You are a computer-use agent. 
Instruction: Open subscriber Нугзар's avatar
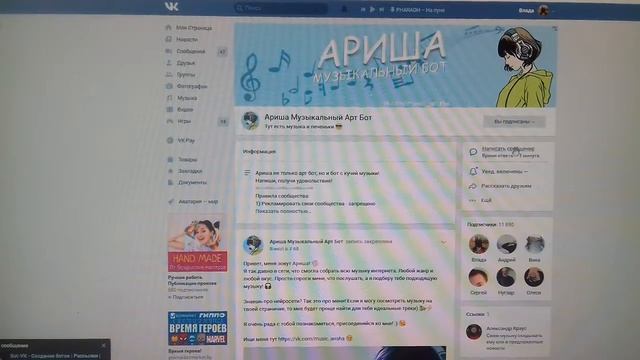[x=506, y=278]
